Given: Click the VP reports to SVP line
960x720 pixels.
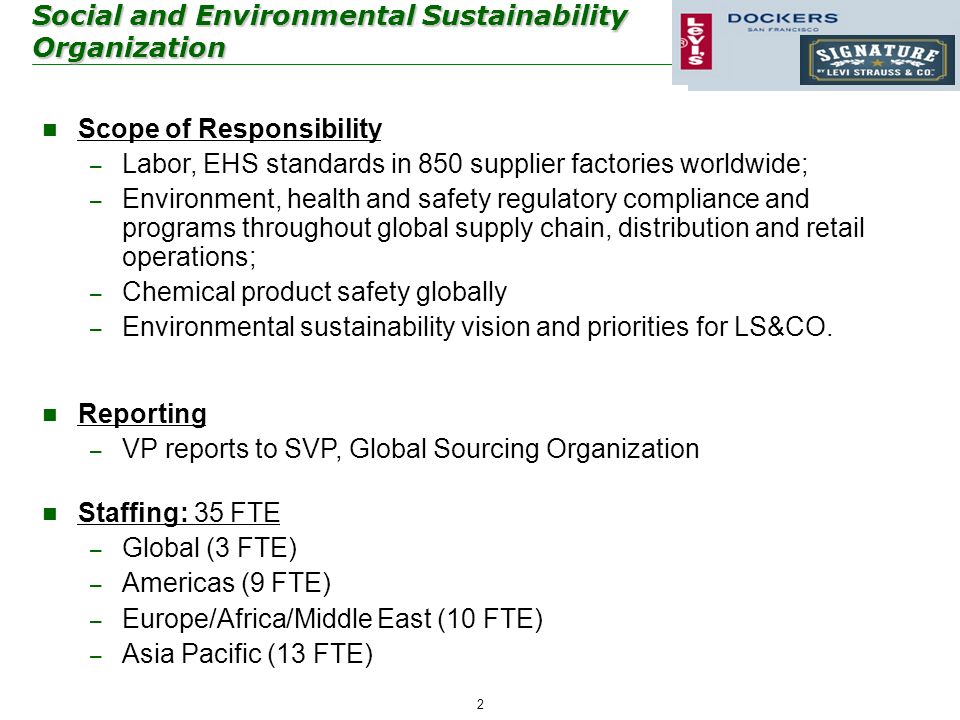Looking at the screenshot, I should click(x=410, y=449).
